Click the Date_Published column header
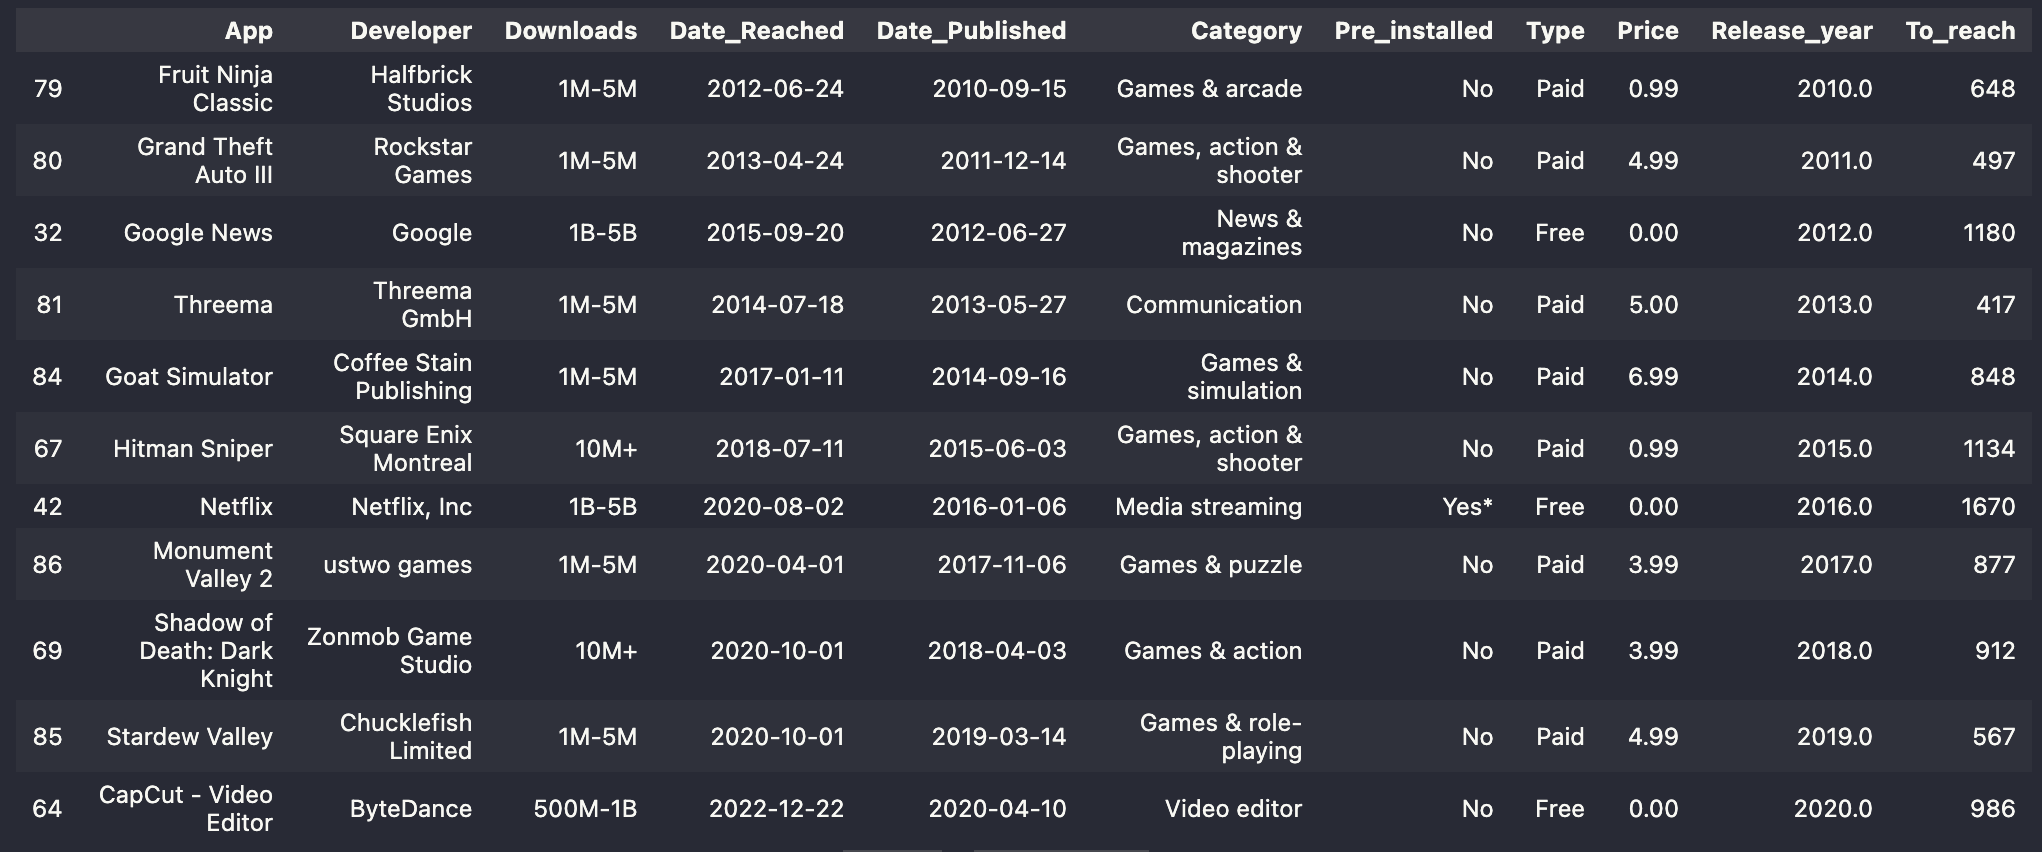The height and width of the screenshot is (852, 2042). click(971, 31)
